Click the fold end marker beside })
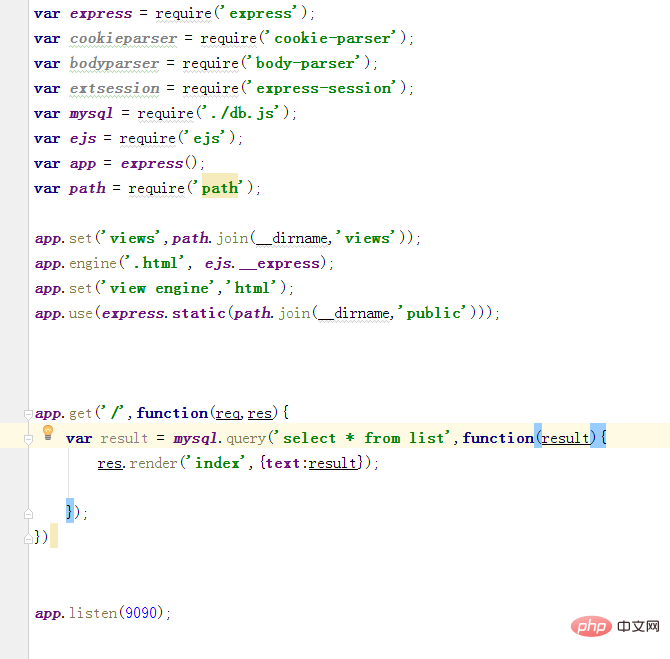The width and height of the screenshot is (670, 659). pyautogui.click(x=28, y=538)
